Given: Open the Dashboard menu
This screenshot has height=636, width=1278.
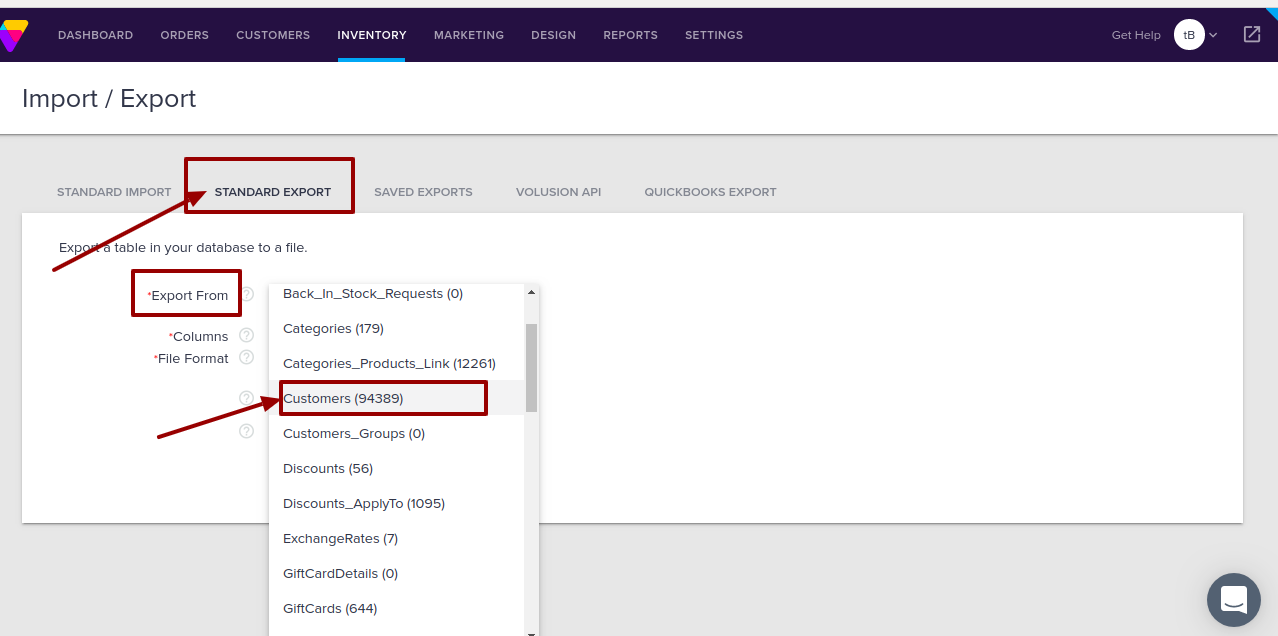Looking at the screenshot, I should (x=95, y=35).
